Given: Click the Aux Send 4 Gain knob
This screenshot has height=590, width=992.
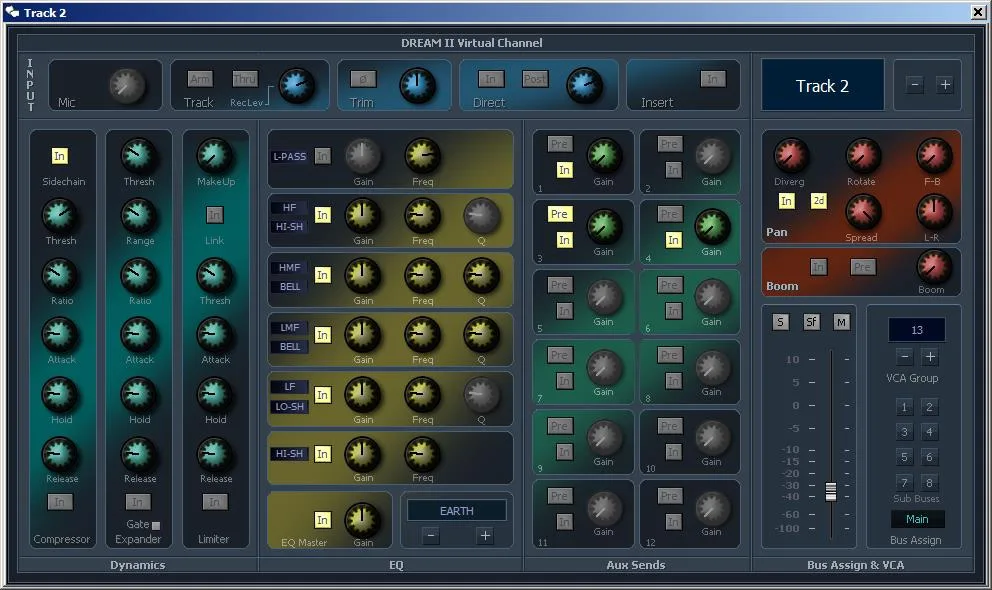Looking at the screenshot, I should click(712, 226).
